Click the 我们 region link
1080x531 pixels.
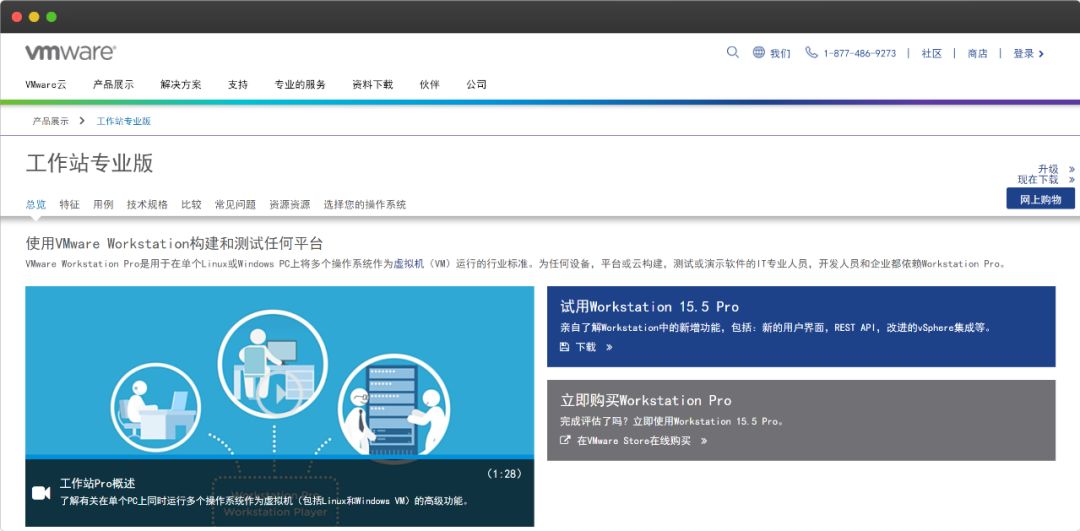(780, 54)
